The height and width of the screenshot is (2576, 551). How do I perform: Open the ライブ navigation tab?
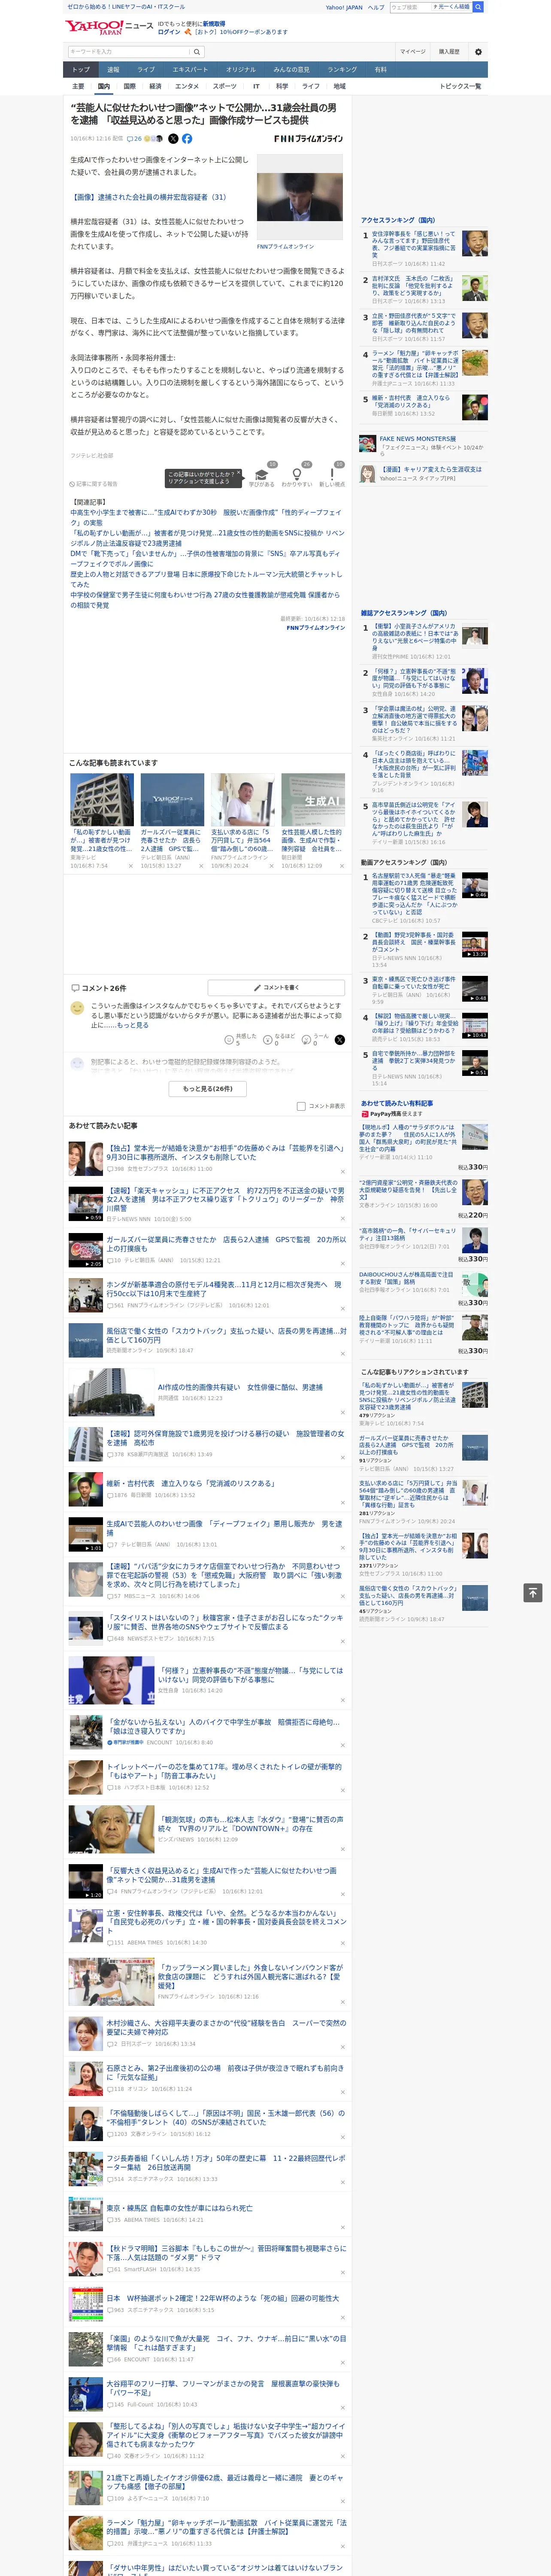pyautogui.click(x=146, y=70)
